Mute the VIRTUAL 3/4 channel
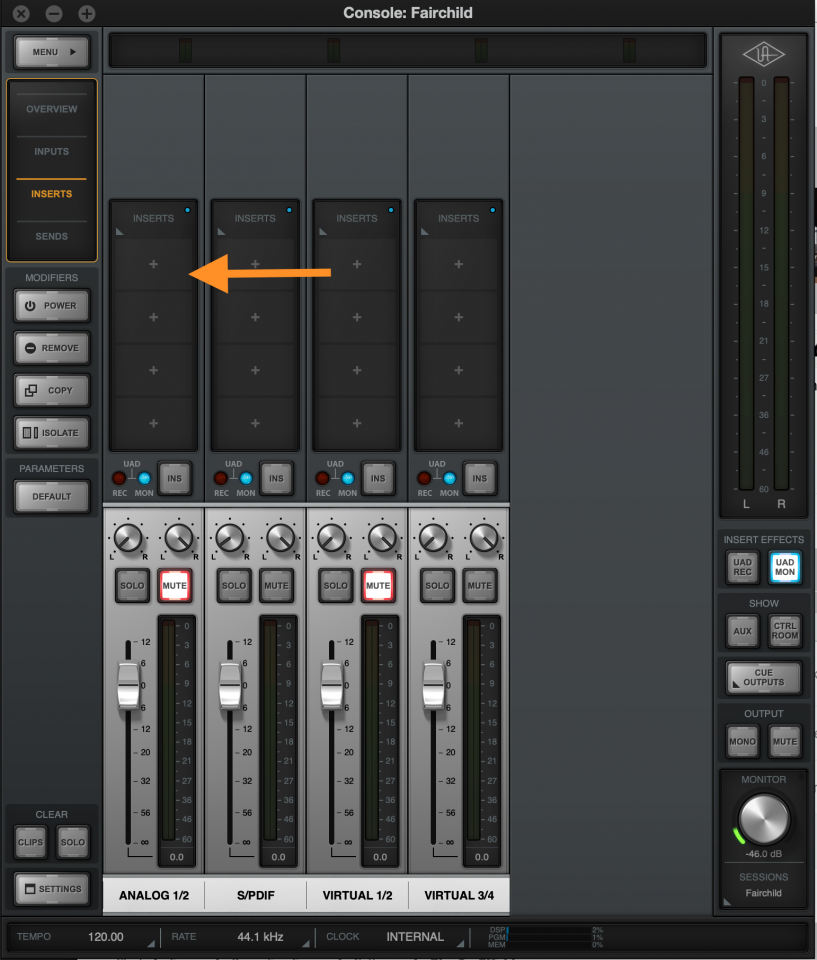817x960 pixels. pyautogui.click(x=480, y=585)
